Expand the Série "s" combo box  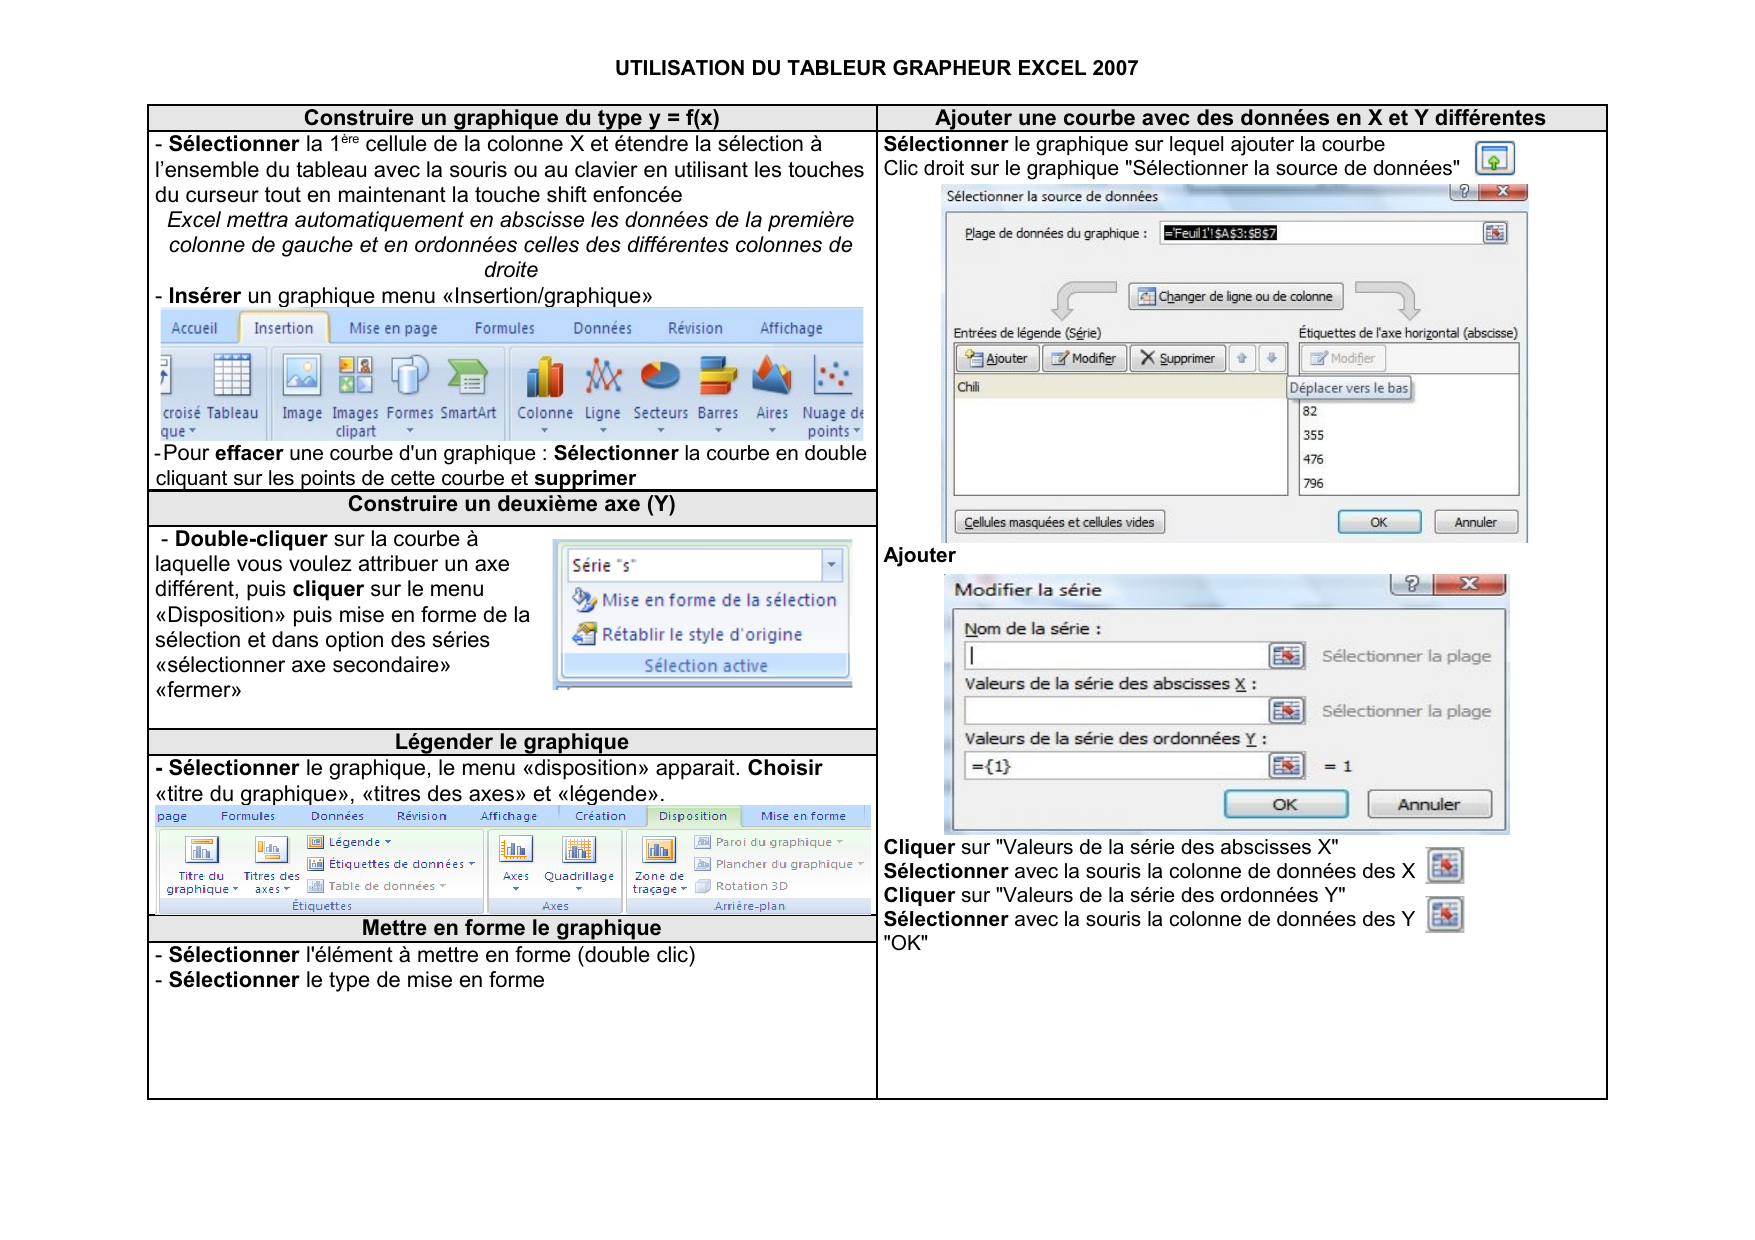pyautogui.click(x=831, y=565)
